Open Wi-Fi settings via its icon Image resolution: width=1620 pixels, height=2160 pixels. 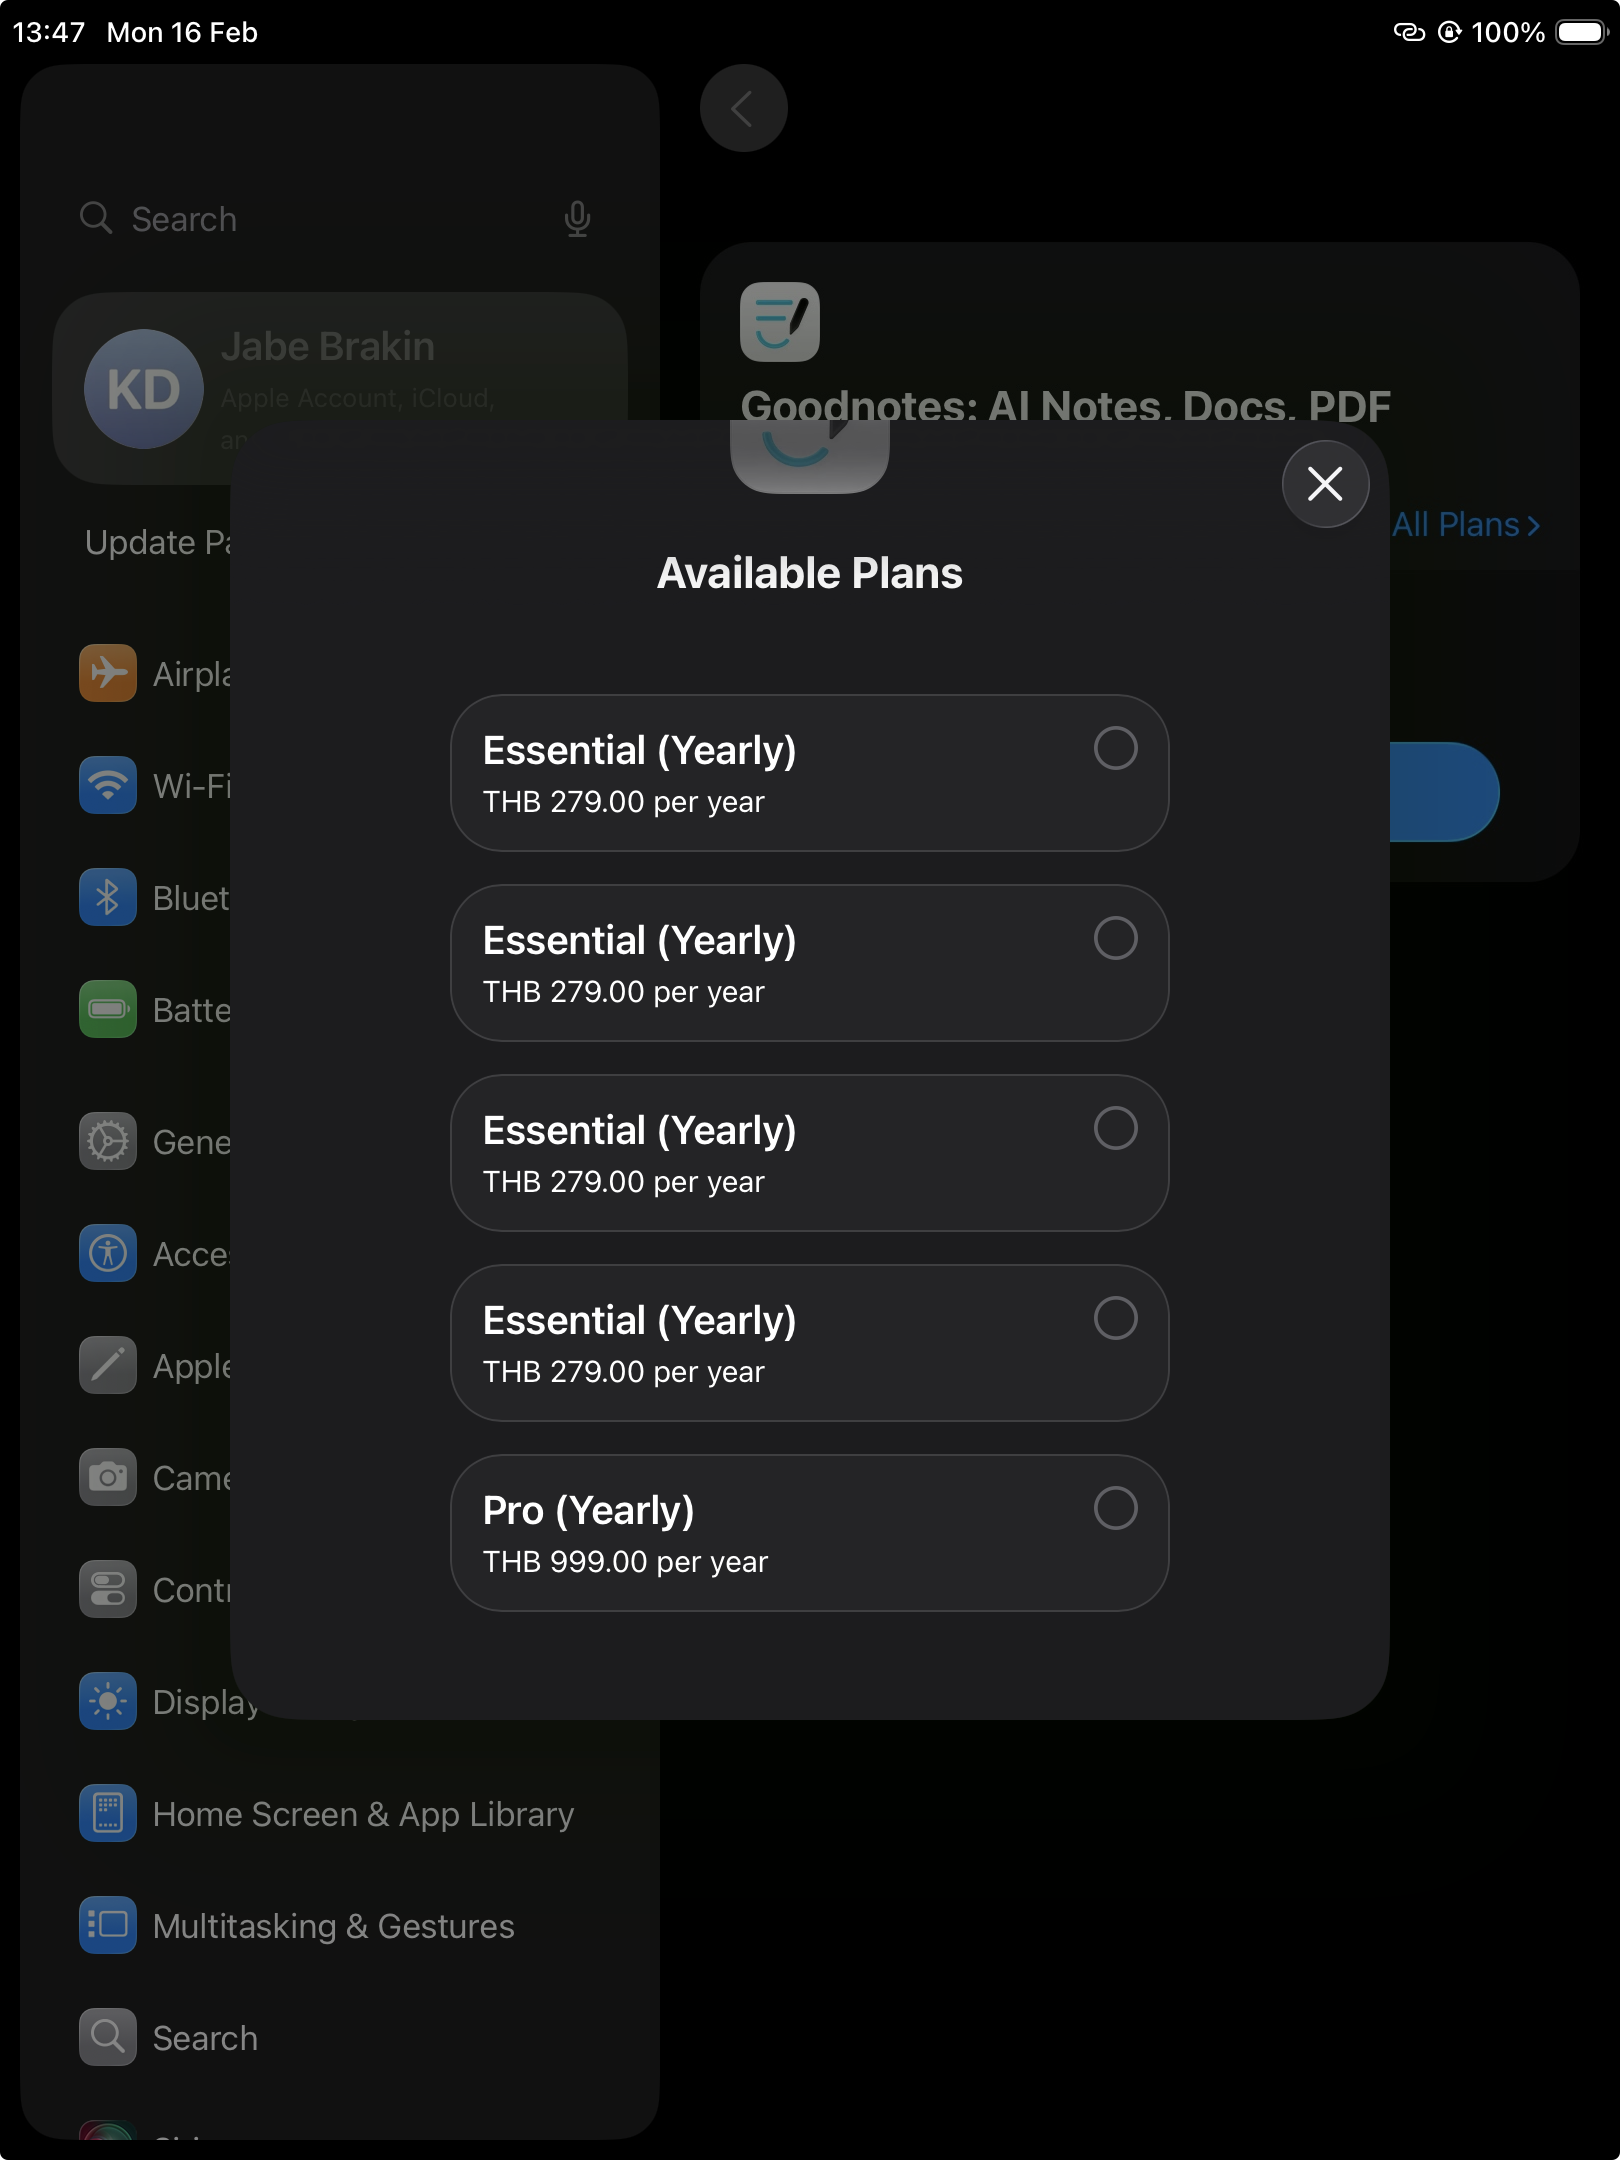[108, 785]
